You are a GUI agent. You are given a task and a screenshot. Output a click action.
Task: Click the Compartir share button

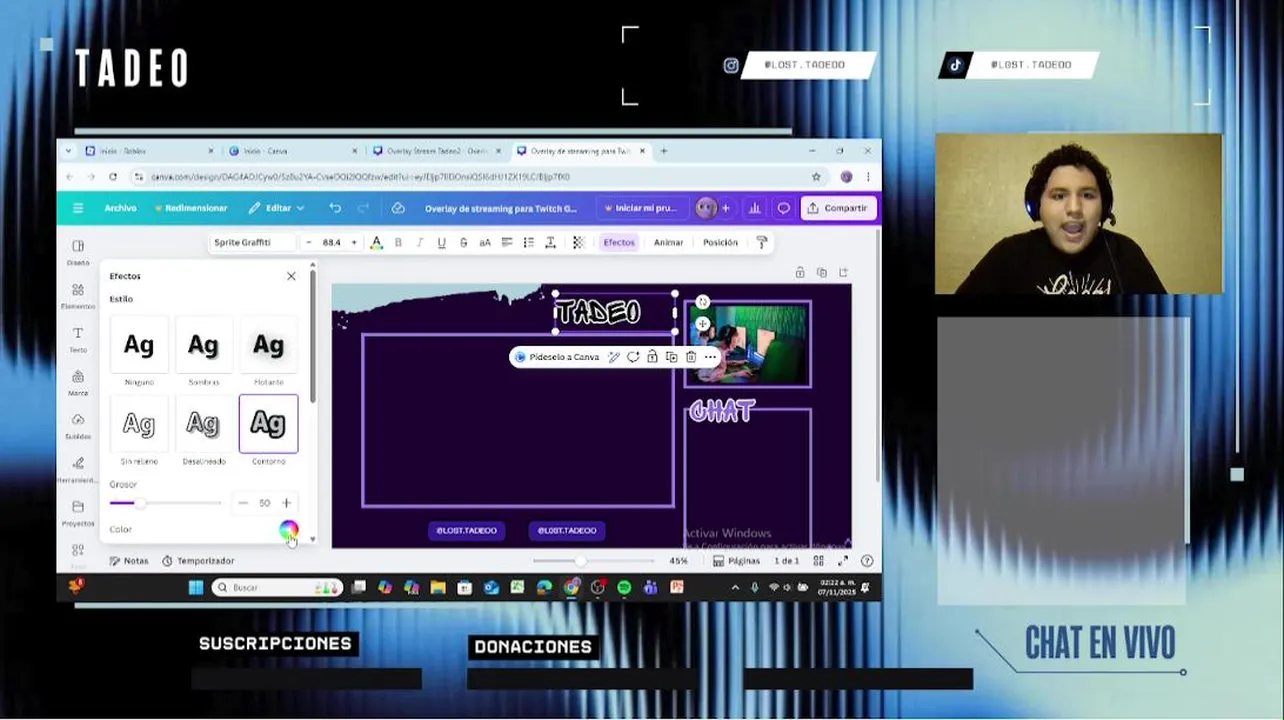pos(839,208)
